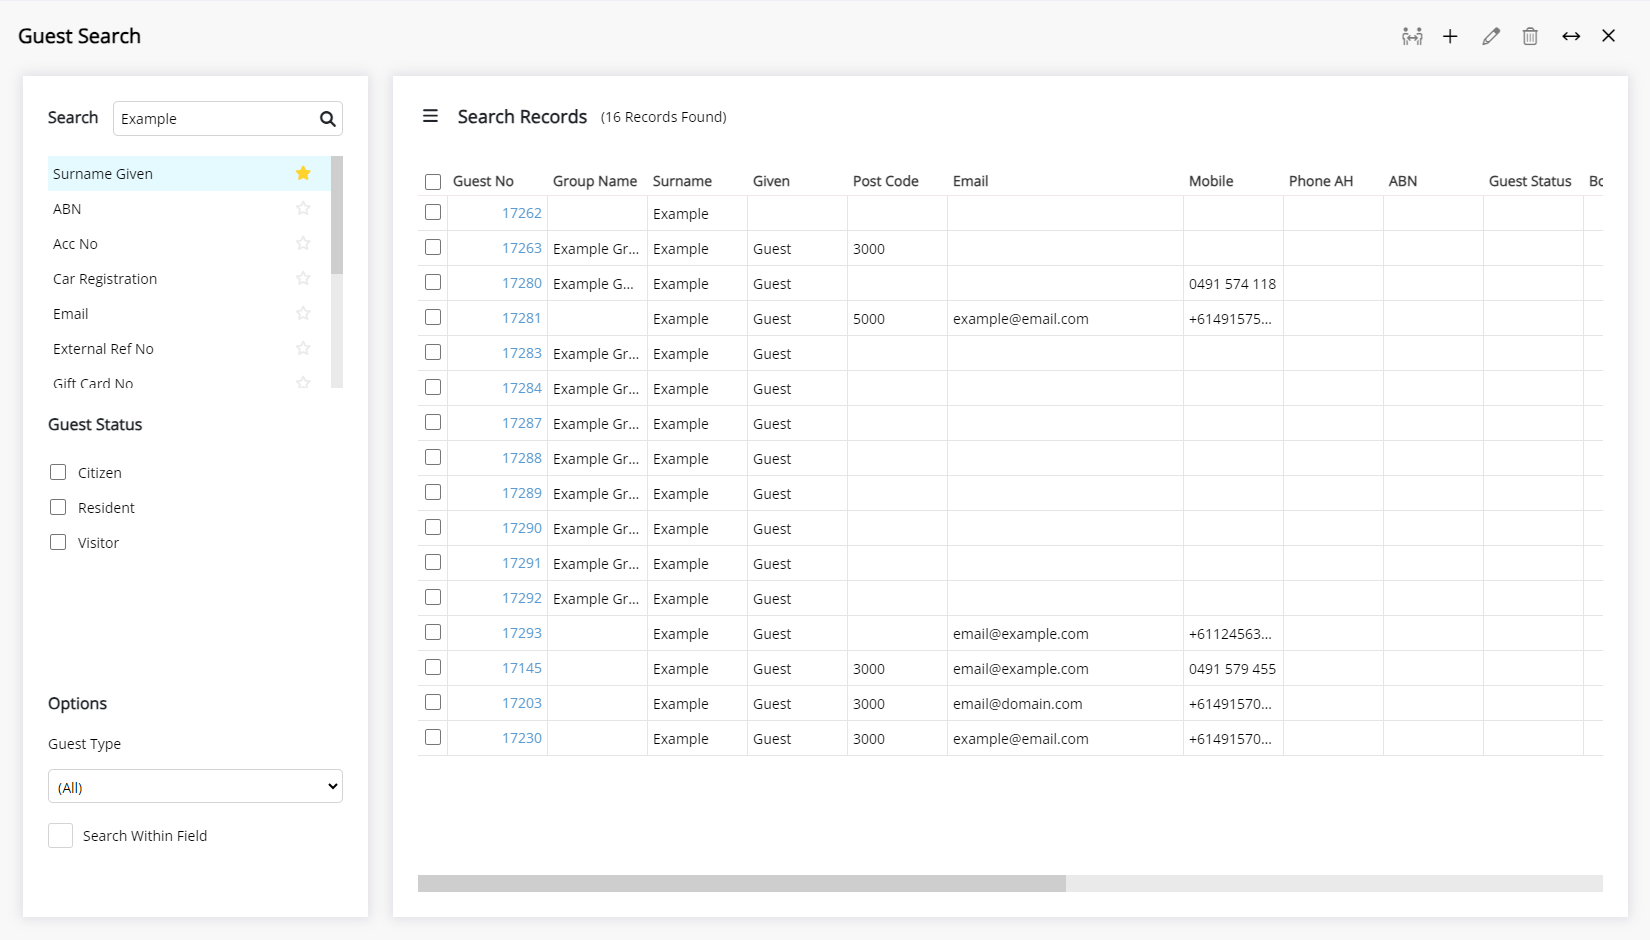
Task: Click the search field list scrollbar
Action: [337, 215]
